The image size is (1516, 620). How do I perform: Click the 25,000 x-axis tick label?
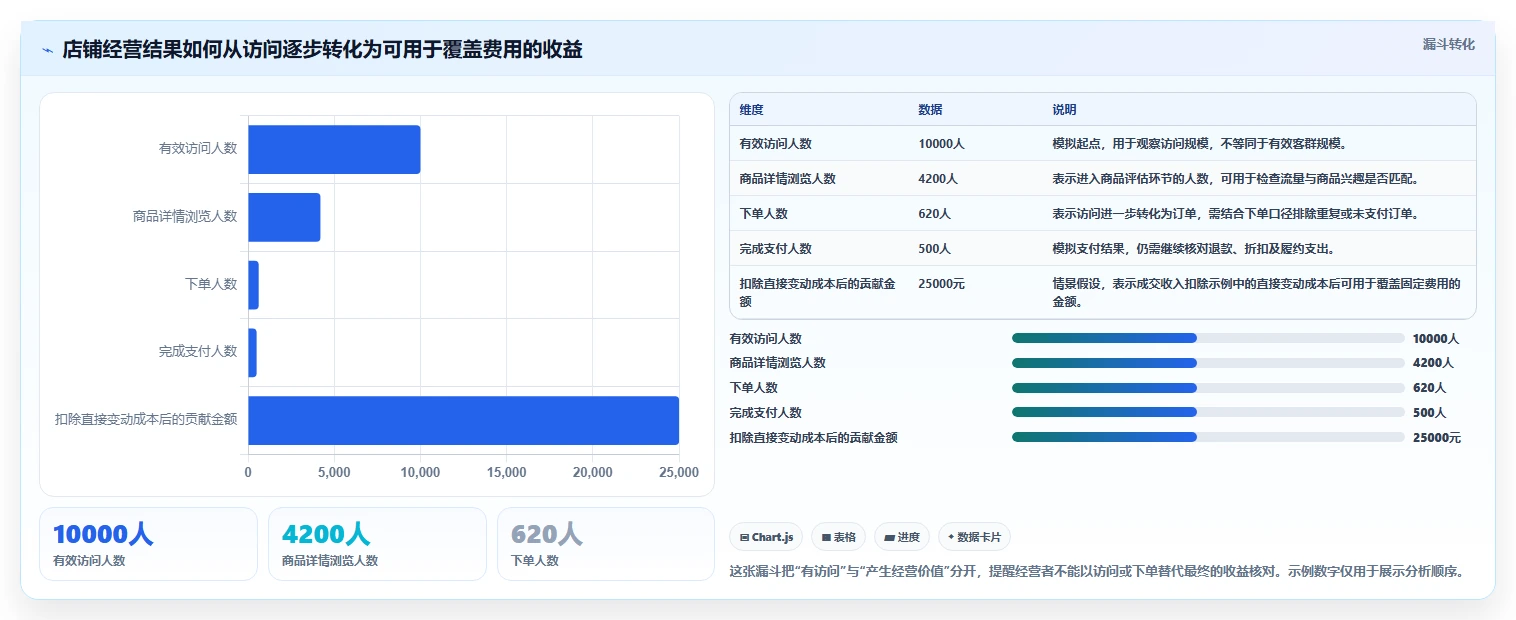coord(679,472)
